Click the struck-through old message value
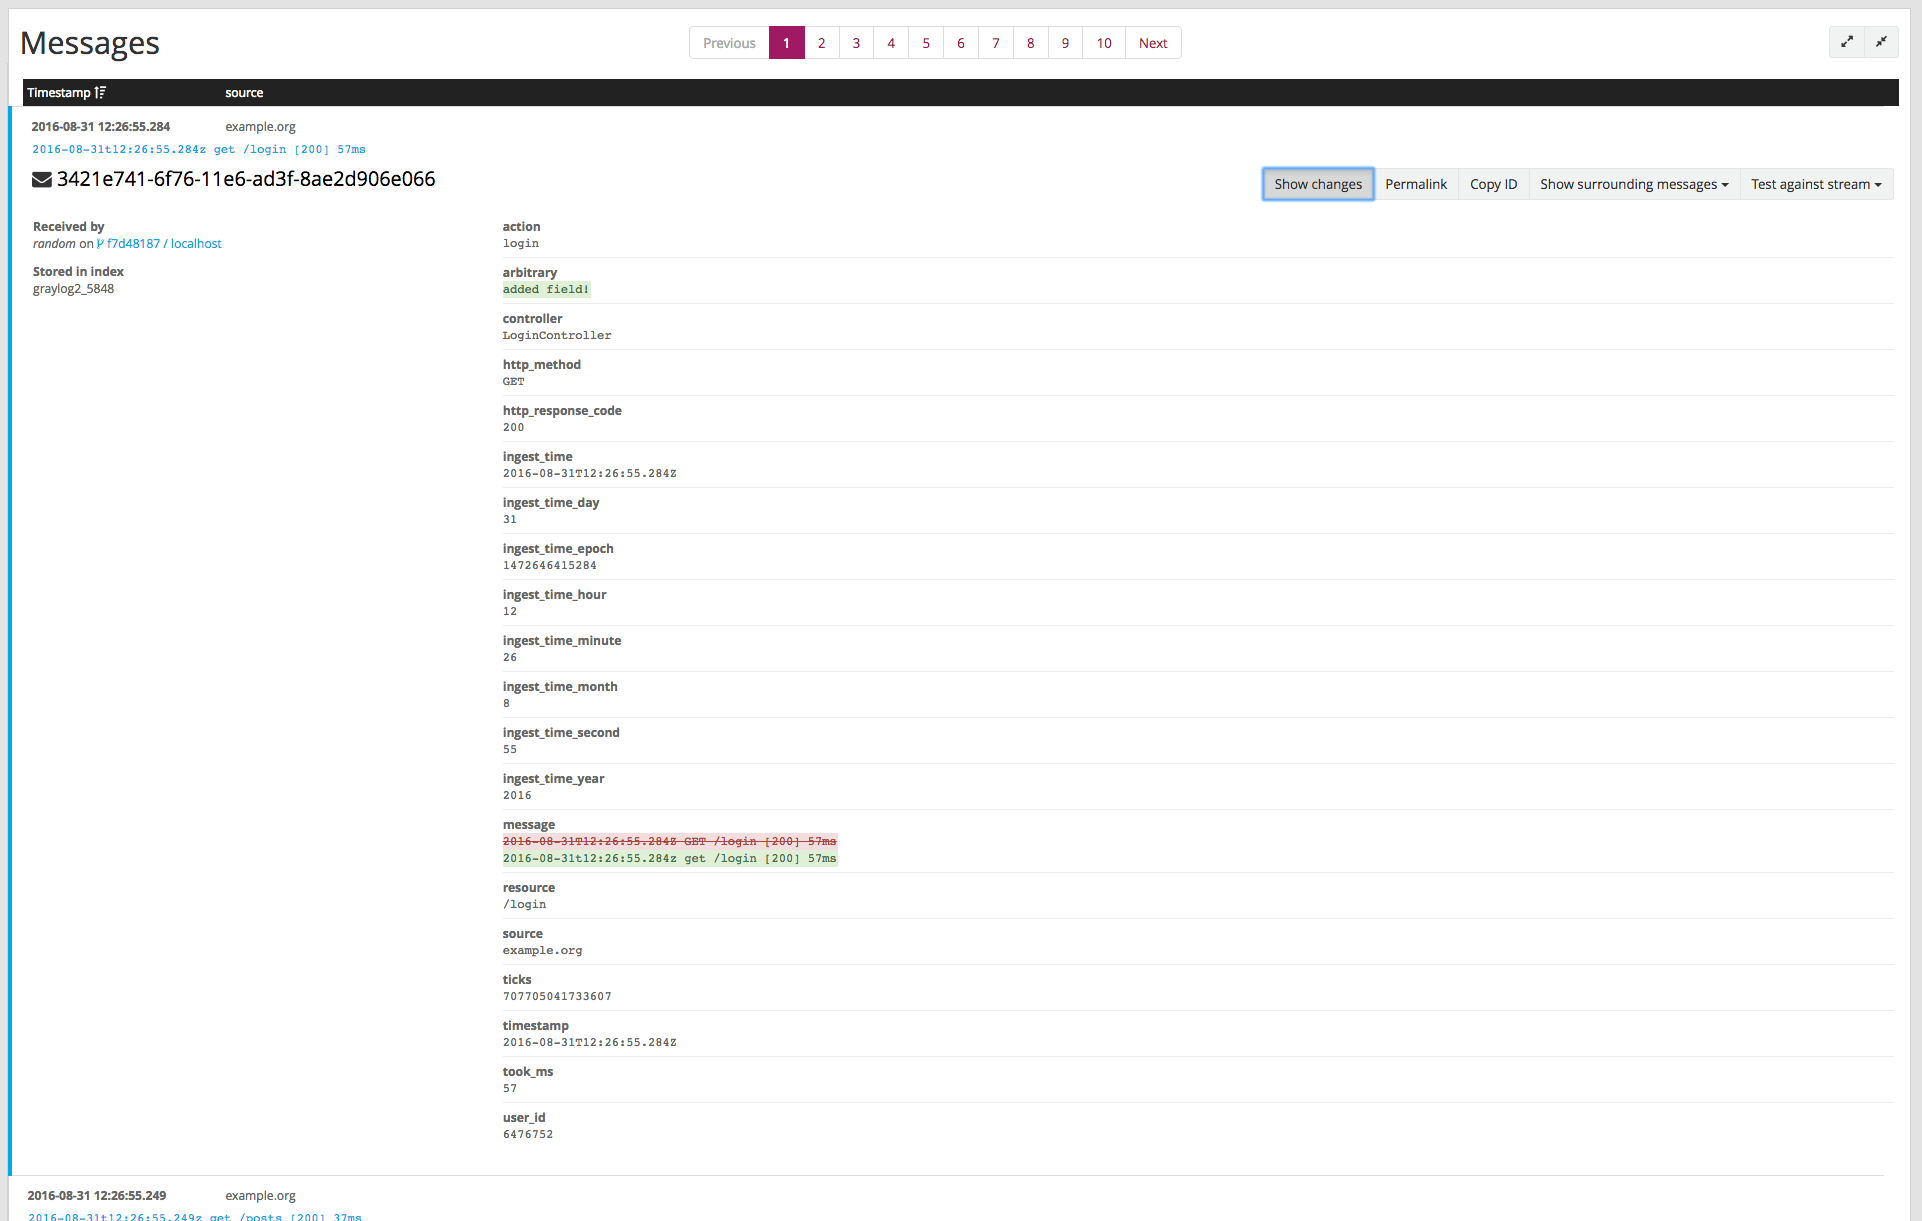 (x=669, y=842)
